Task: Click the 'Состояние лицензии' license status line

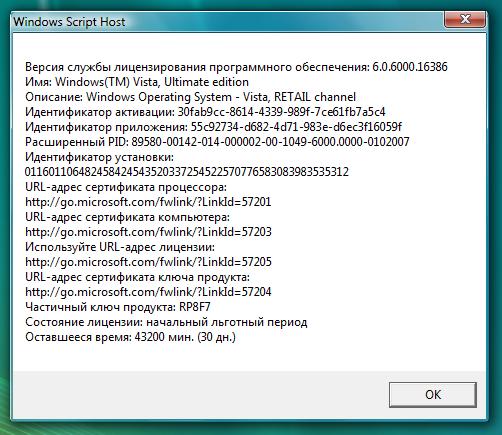Action: pyautogui.click(x=166, y=322)
